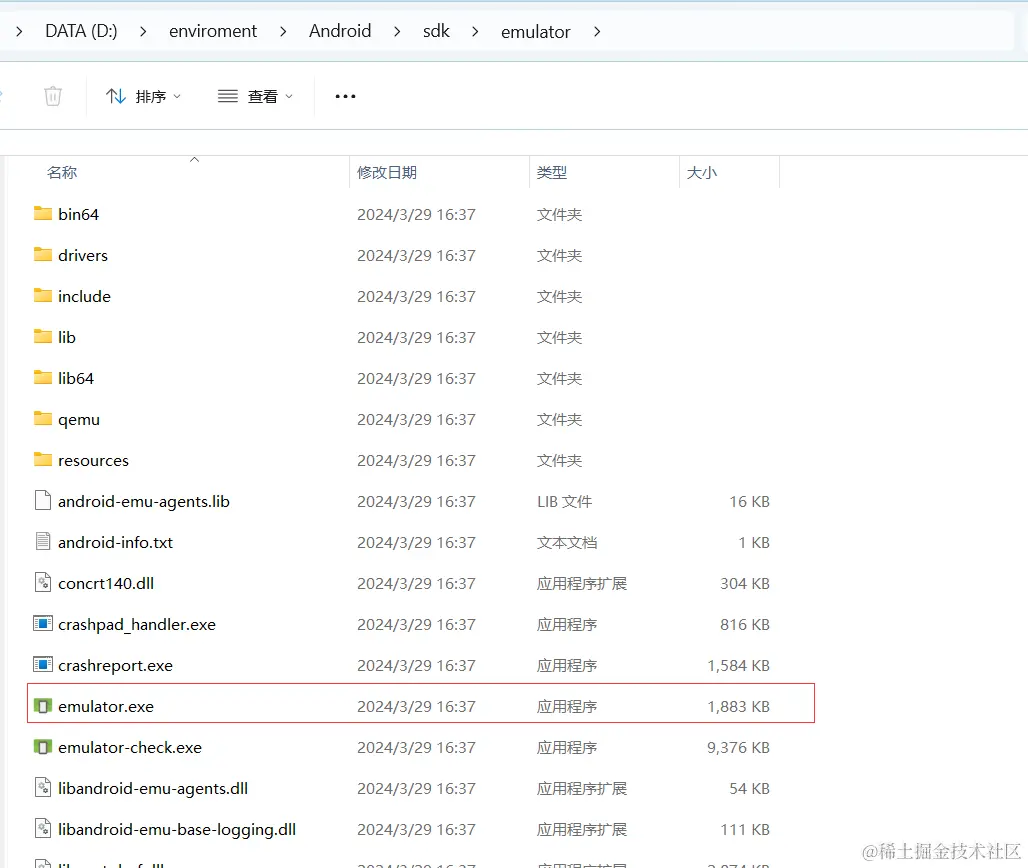1028x868 pixels.
Task: Expand chevron after emulator breadcrumb
Action: 597,31
